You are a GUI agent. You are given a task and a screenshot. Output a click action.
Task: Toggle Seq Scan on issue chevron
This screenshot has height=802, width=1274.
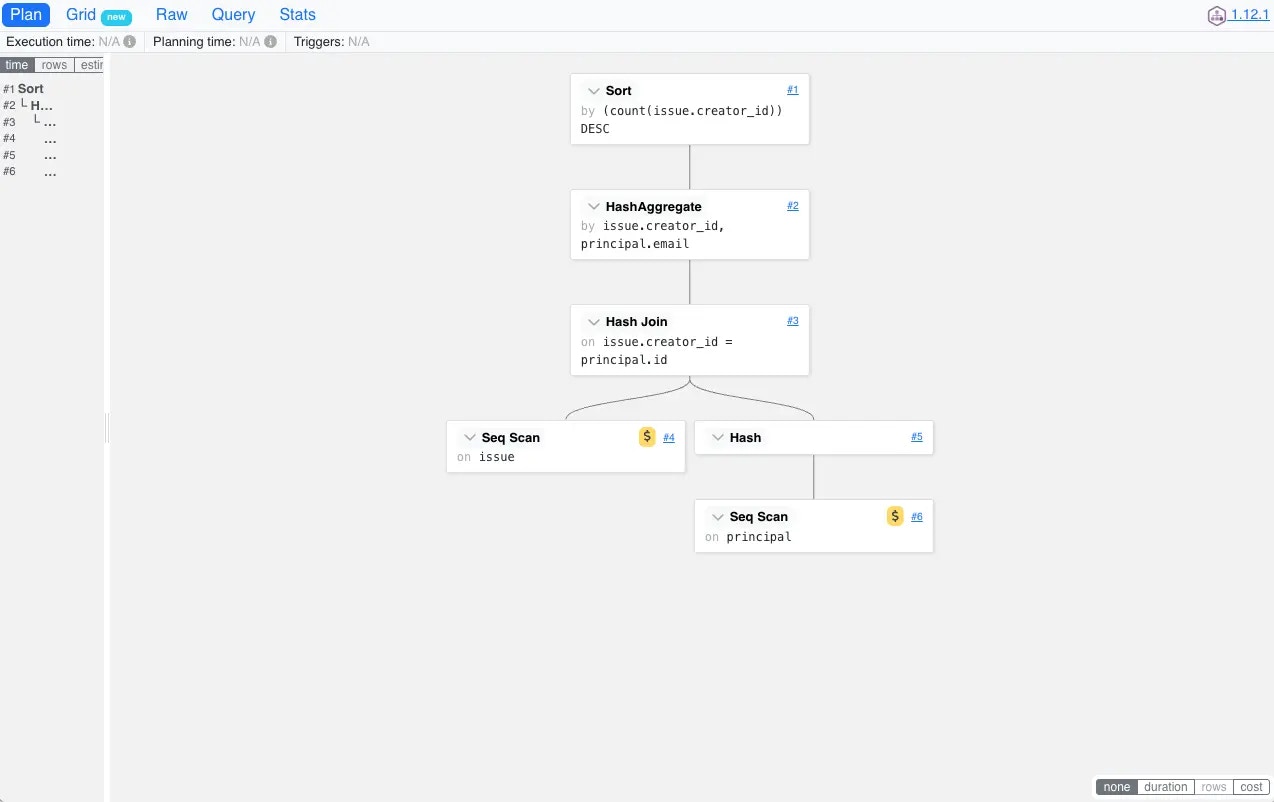(470, 438)
